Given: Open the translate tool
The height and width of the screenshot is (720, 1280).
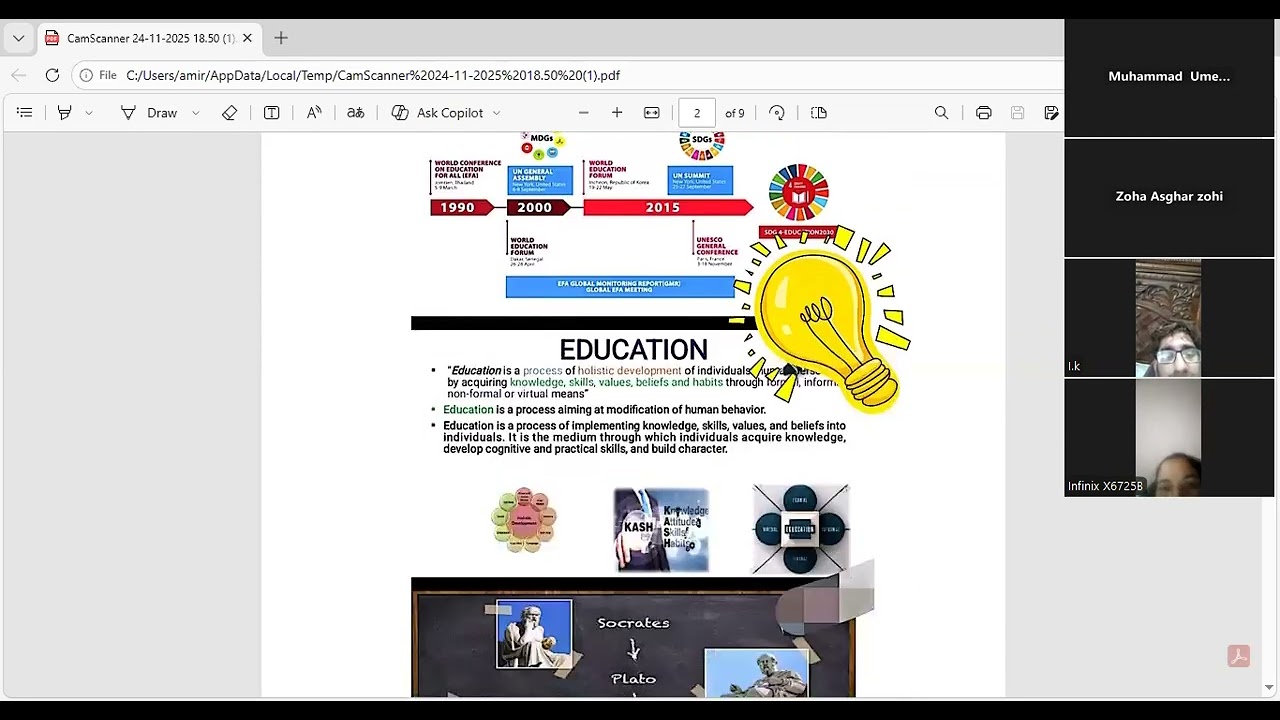Looking at the screenshot, I should coord(355,113).
